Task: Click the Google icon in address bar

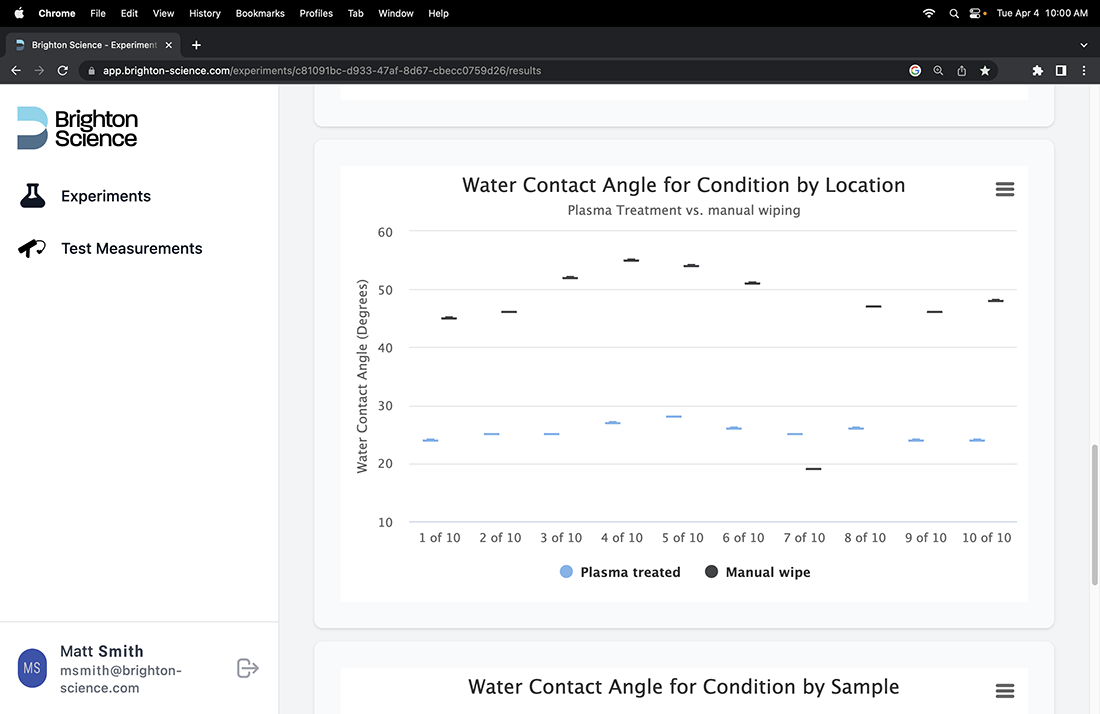Action: [x=915, y=71]
